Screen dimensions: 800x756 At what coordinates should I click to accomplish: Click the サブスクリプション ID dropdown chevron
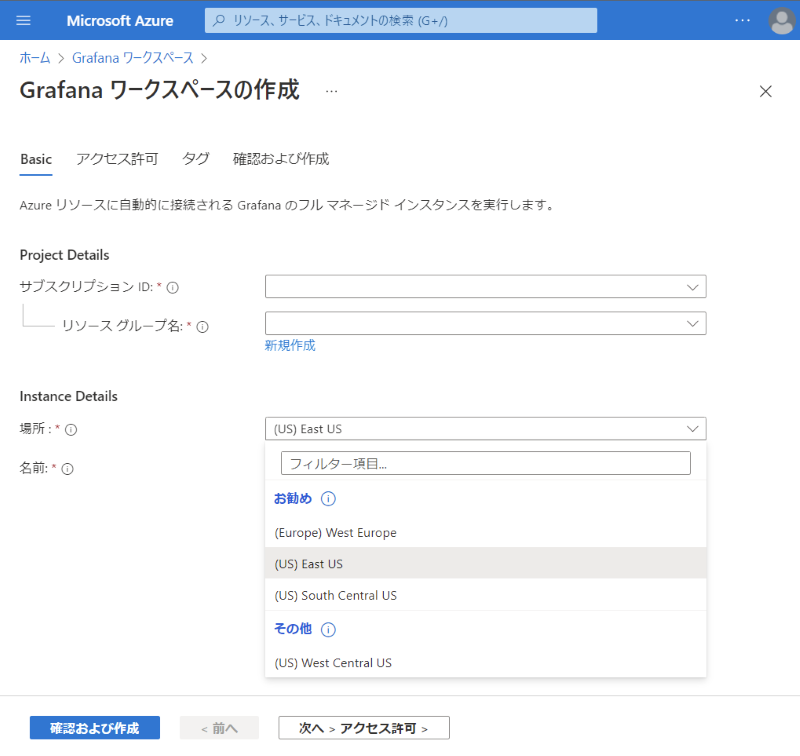pos(692,287)
